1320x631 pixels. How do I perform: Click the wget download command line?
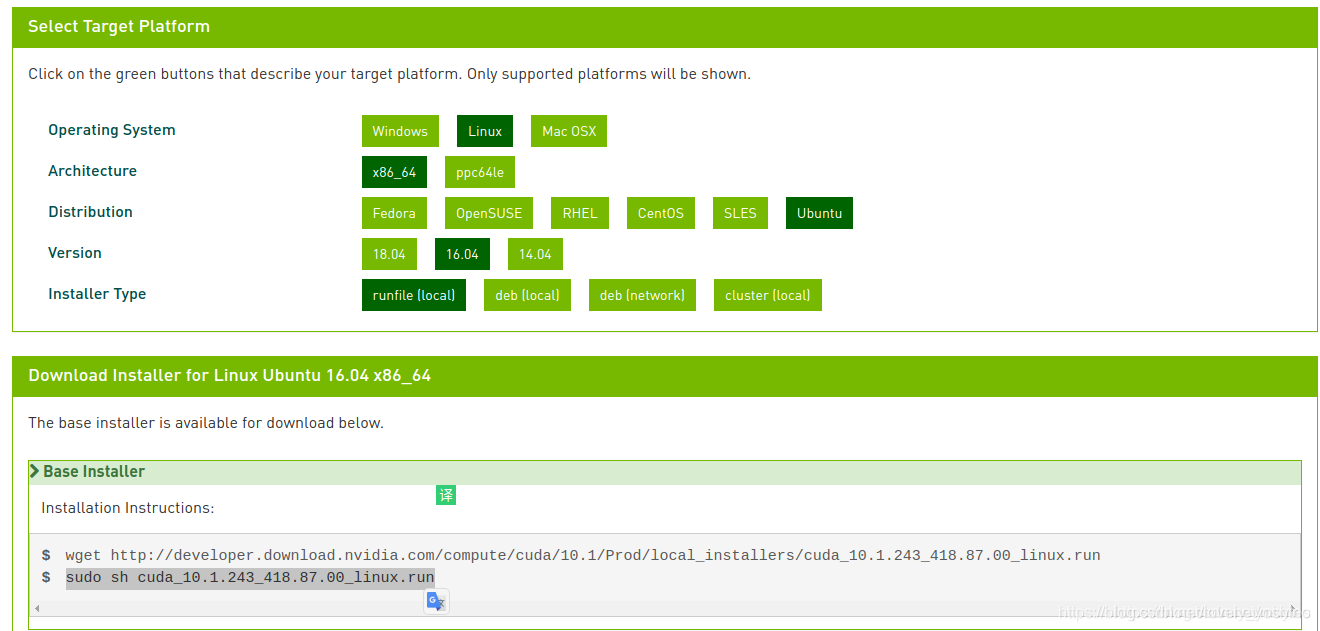pos(583,555)
